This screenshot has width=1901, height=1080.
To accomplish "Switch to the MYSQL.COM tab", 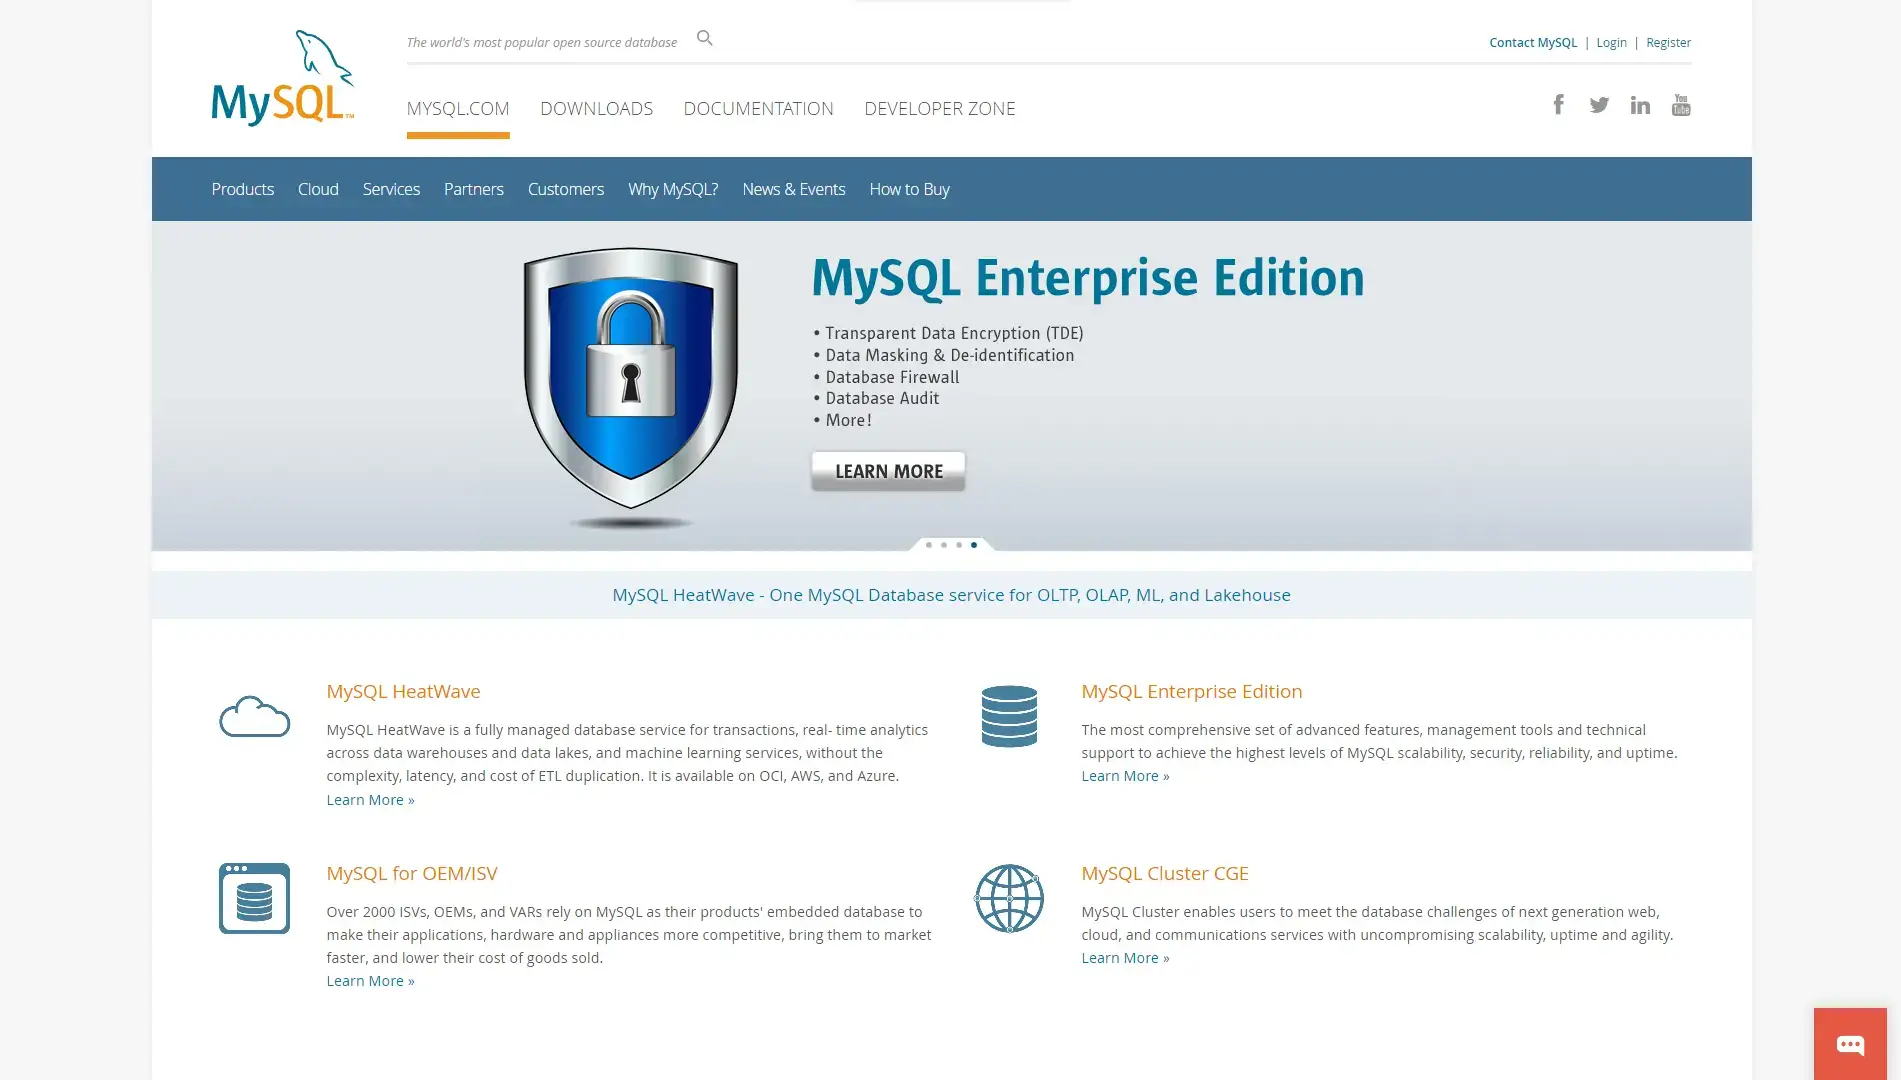I will pos(458,108).
